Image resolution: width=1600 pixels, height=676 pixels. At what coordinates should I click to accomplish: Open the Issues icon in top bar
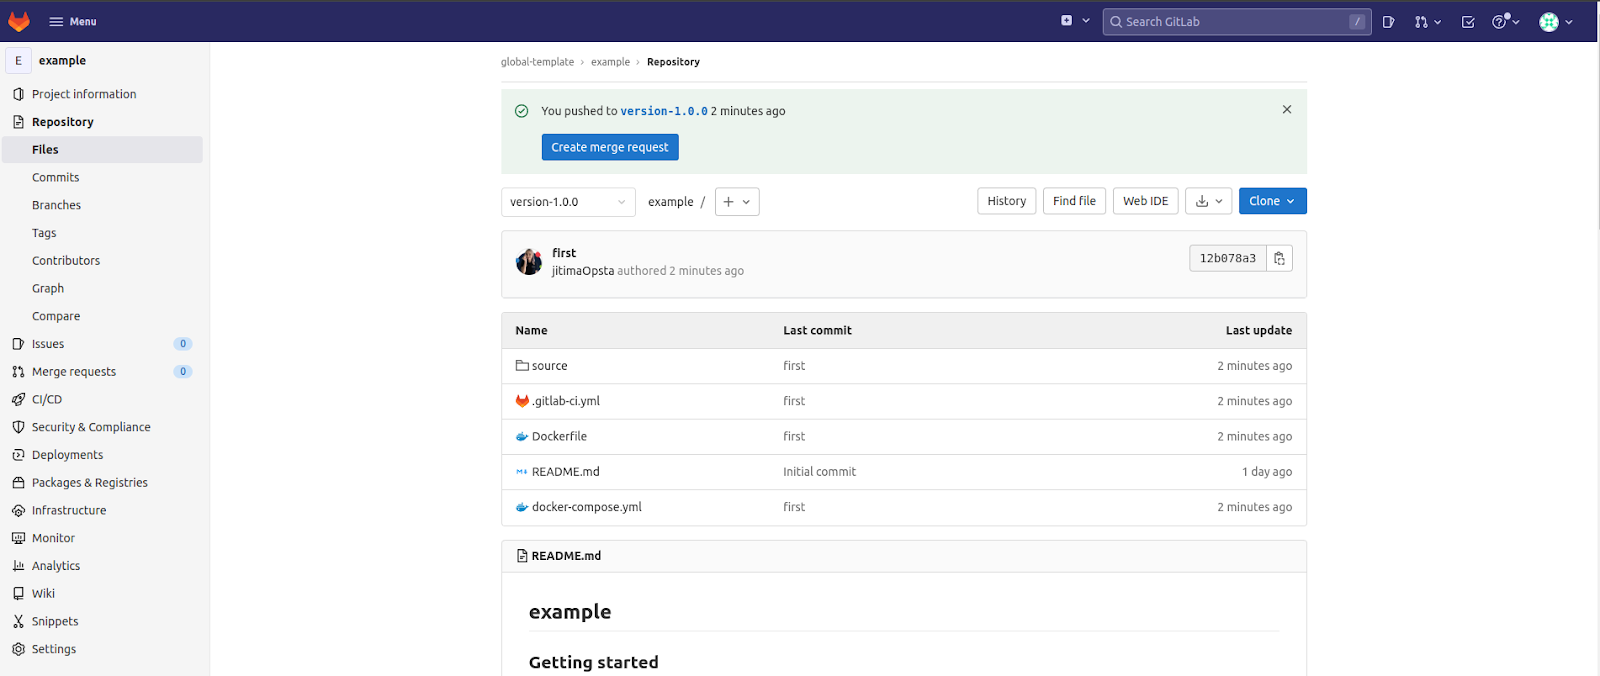pyautogui.click(x=1389, y=22)
